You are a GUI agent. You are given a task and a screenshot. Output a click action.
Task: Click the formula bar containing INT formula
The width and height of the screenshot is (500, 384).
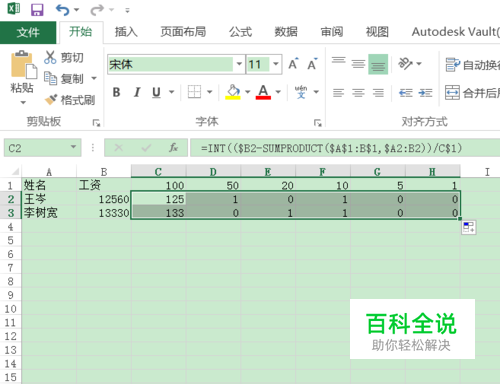[345, 148]
